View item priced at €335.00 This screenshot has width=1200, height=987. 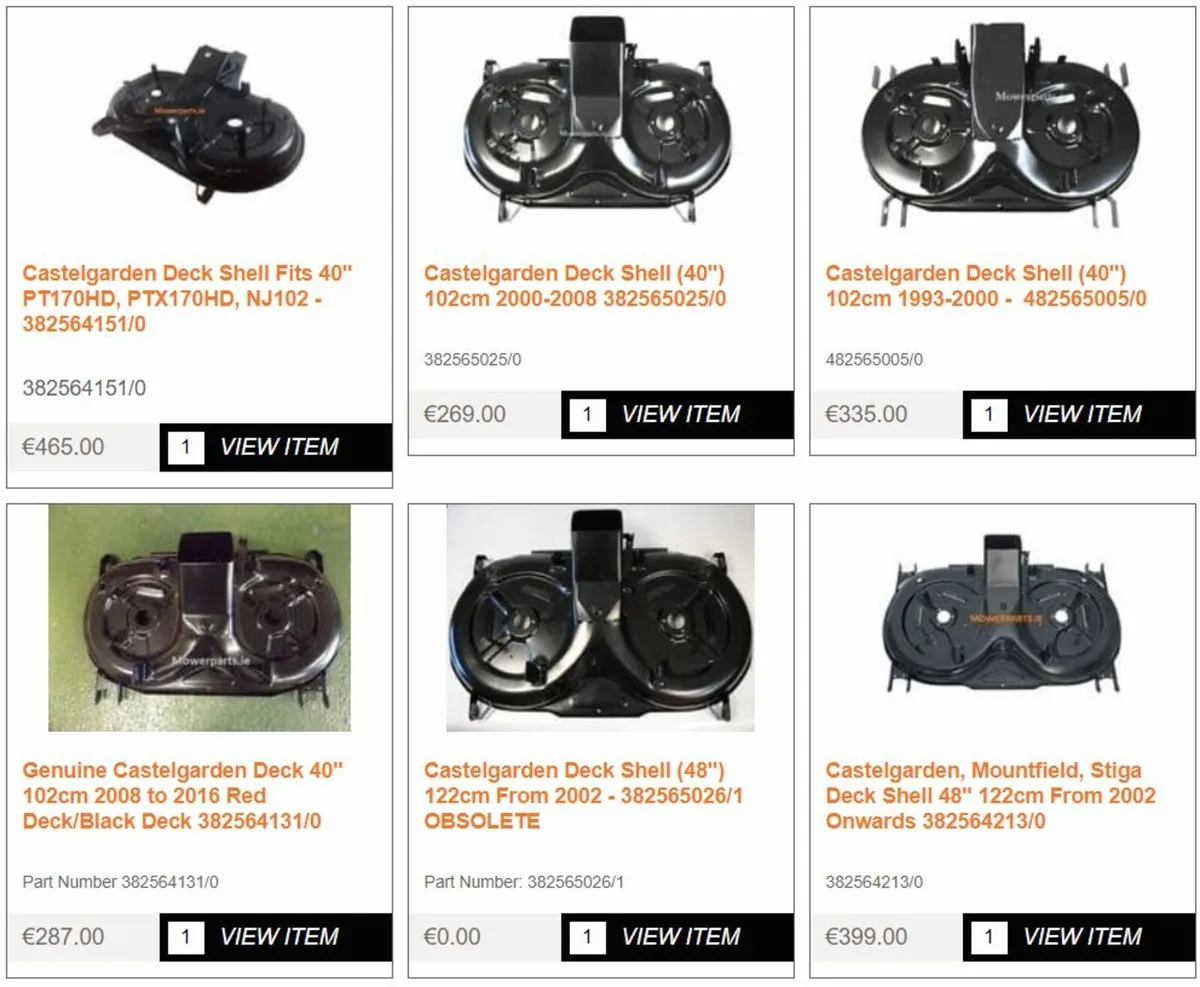pyautogui.click(x=1083, y=414)
